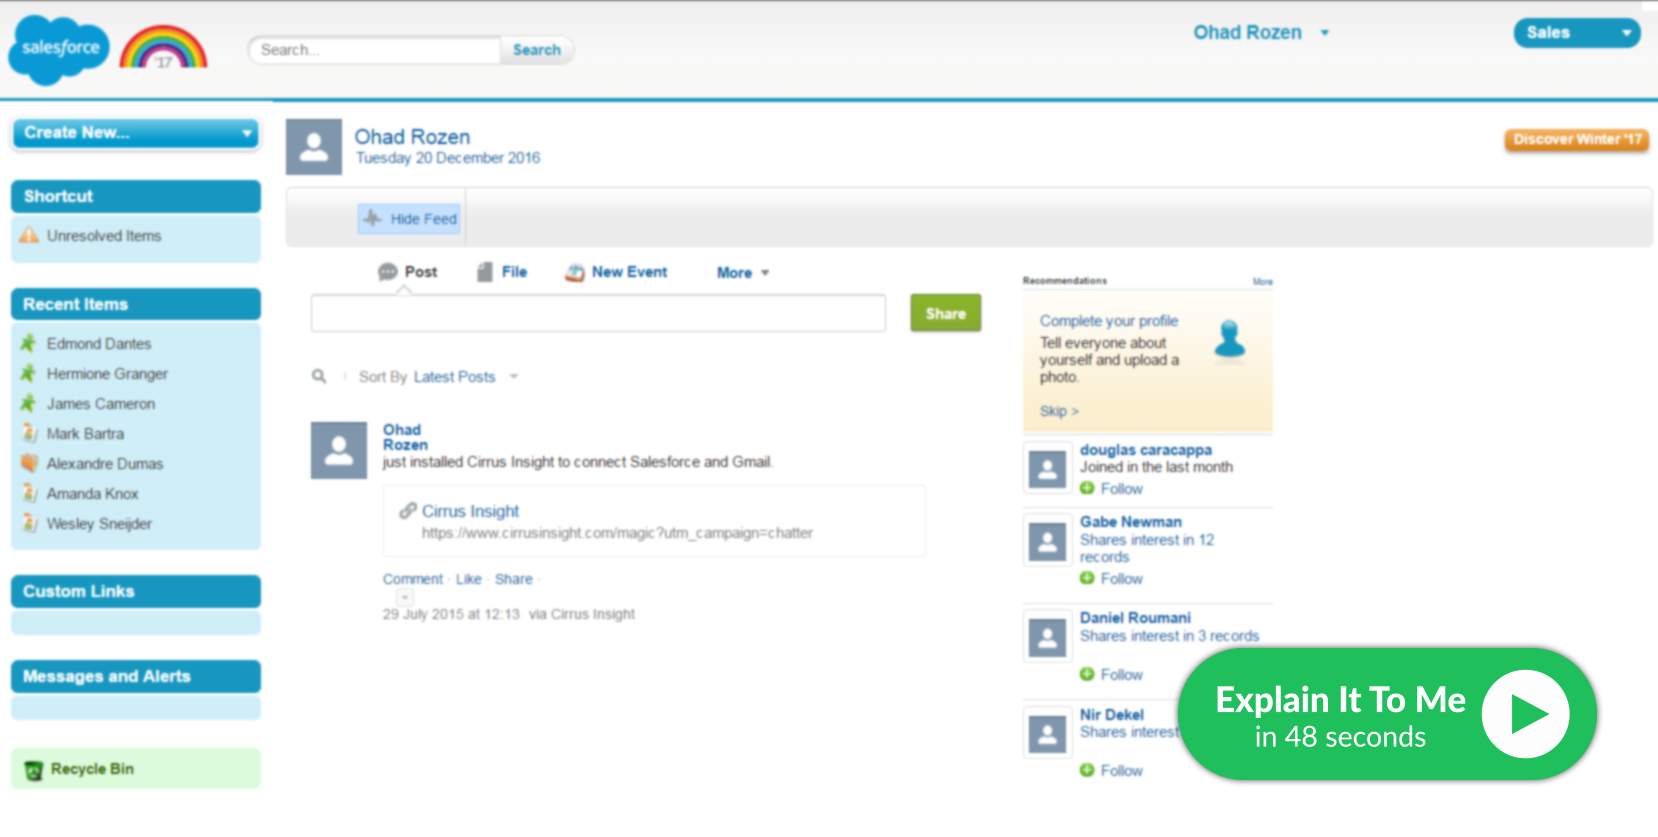The width and height of the screenshot is (1658, 837).
Task: Click the green plus icon for Daniel Roumani
Action: (x=1087, y=674)
